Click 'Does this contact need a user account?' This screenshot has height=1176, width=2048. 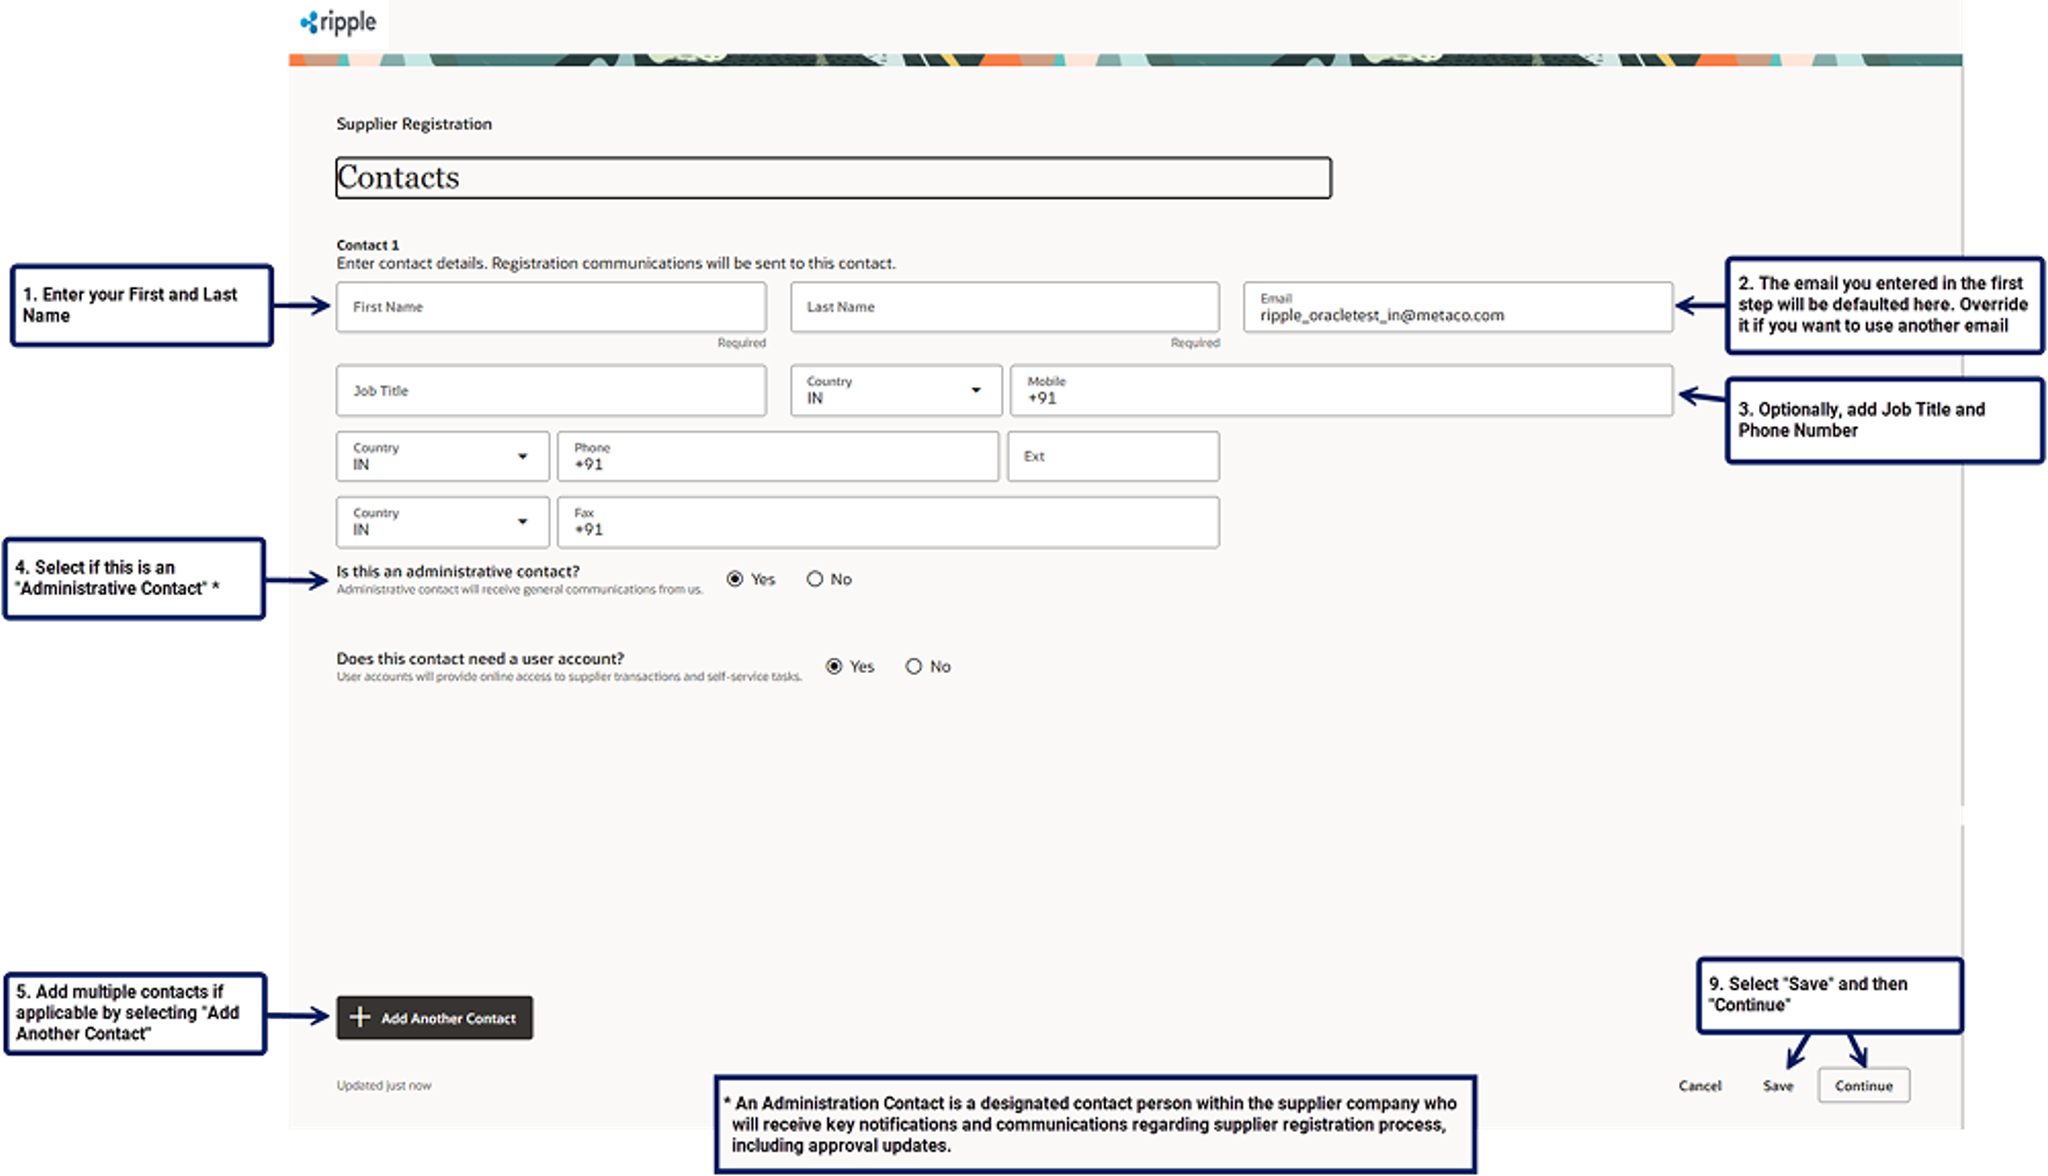480,658
